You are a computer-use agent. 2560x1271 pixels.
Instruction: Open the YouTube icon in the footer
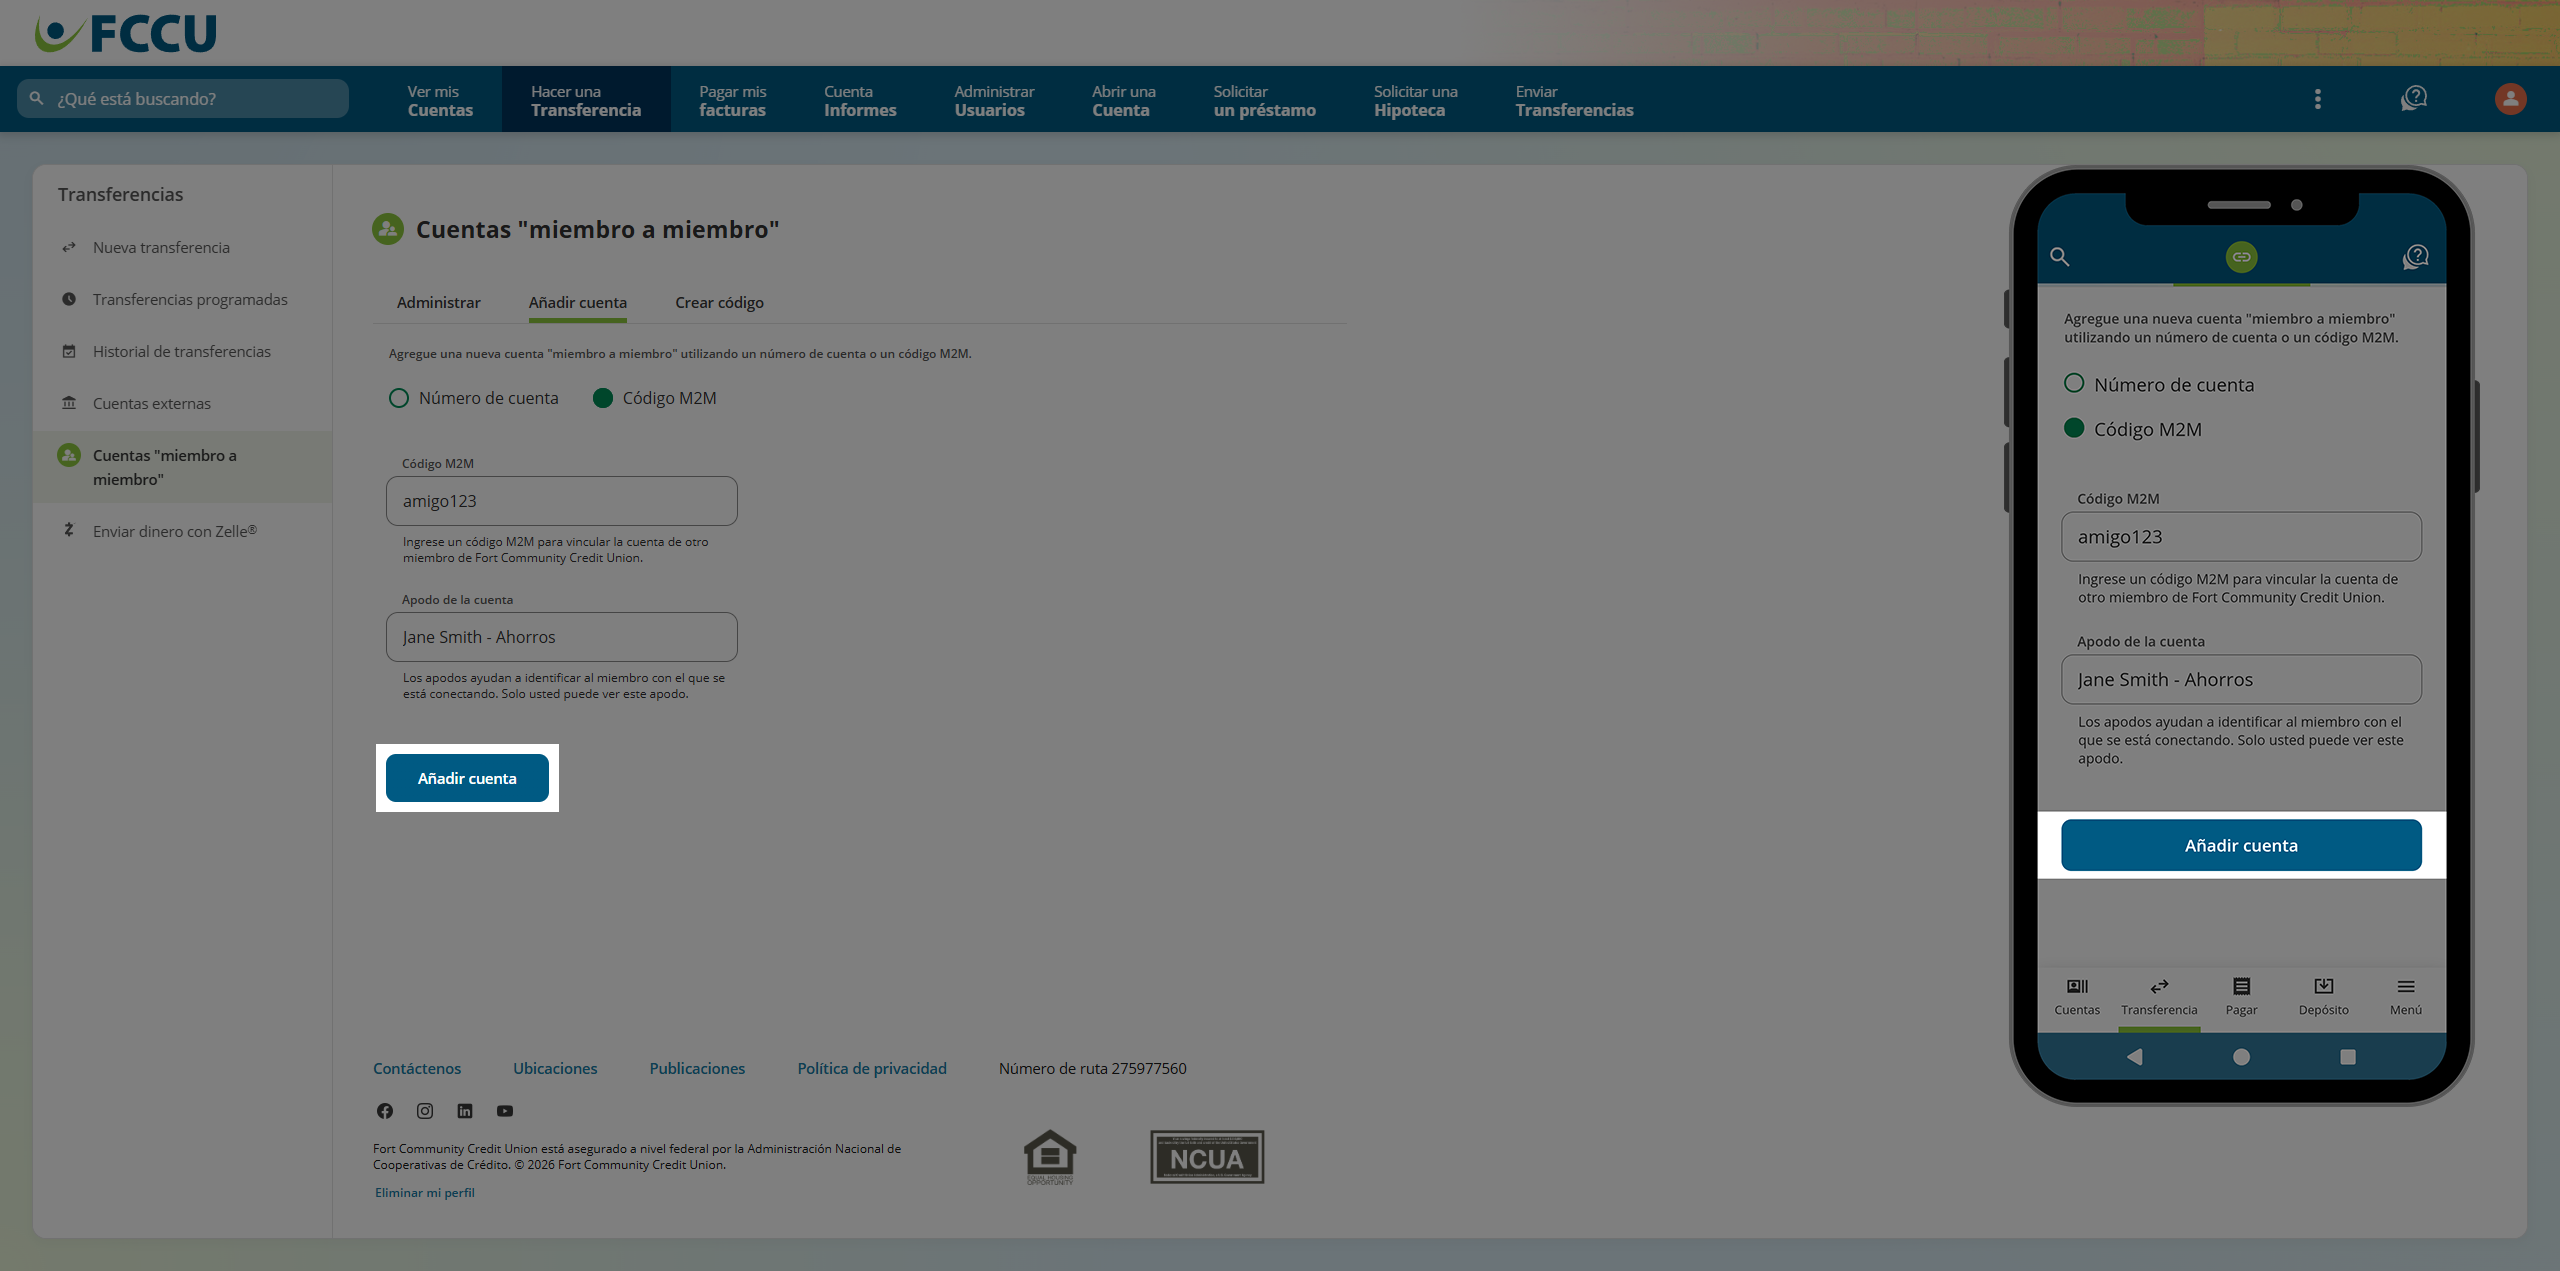click(x=505, y=1111)
